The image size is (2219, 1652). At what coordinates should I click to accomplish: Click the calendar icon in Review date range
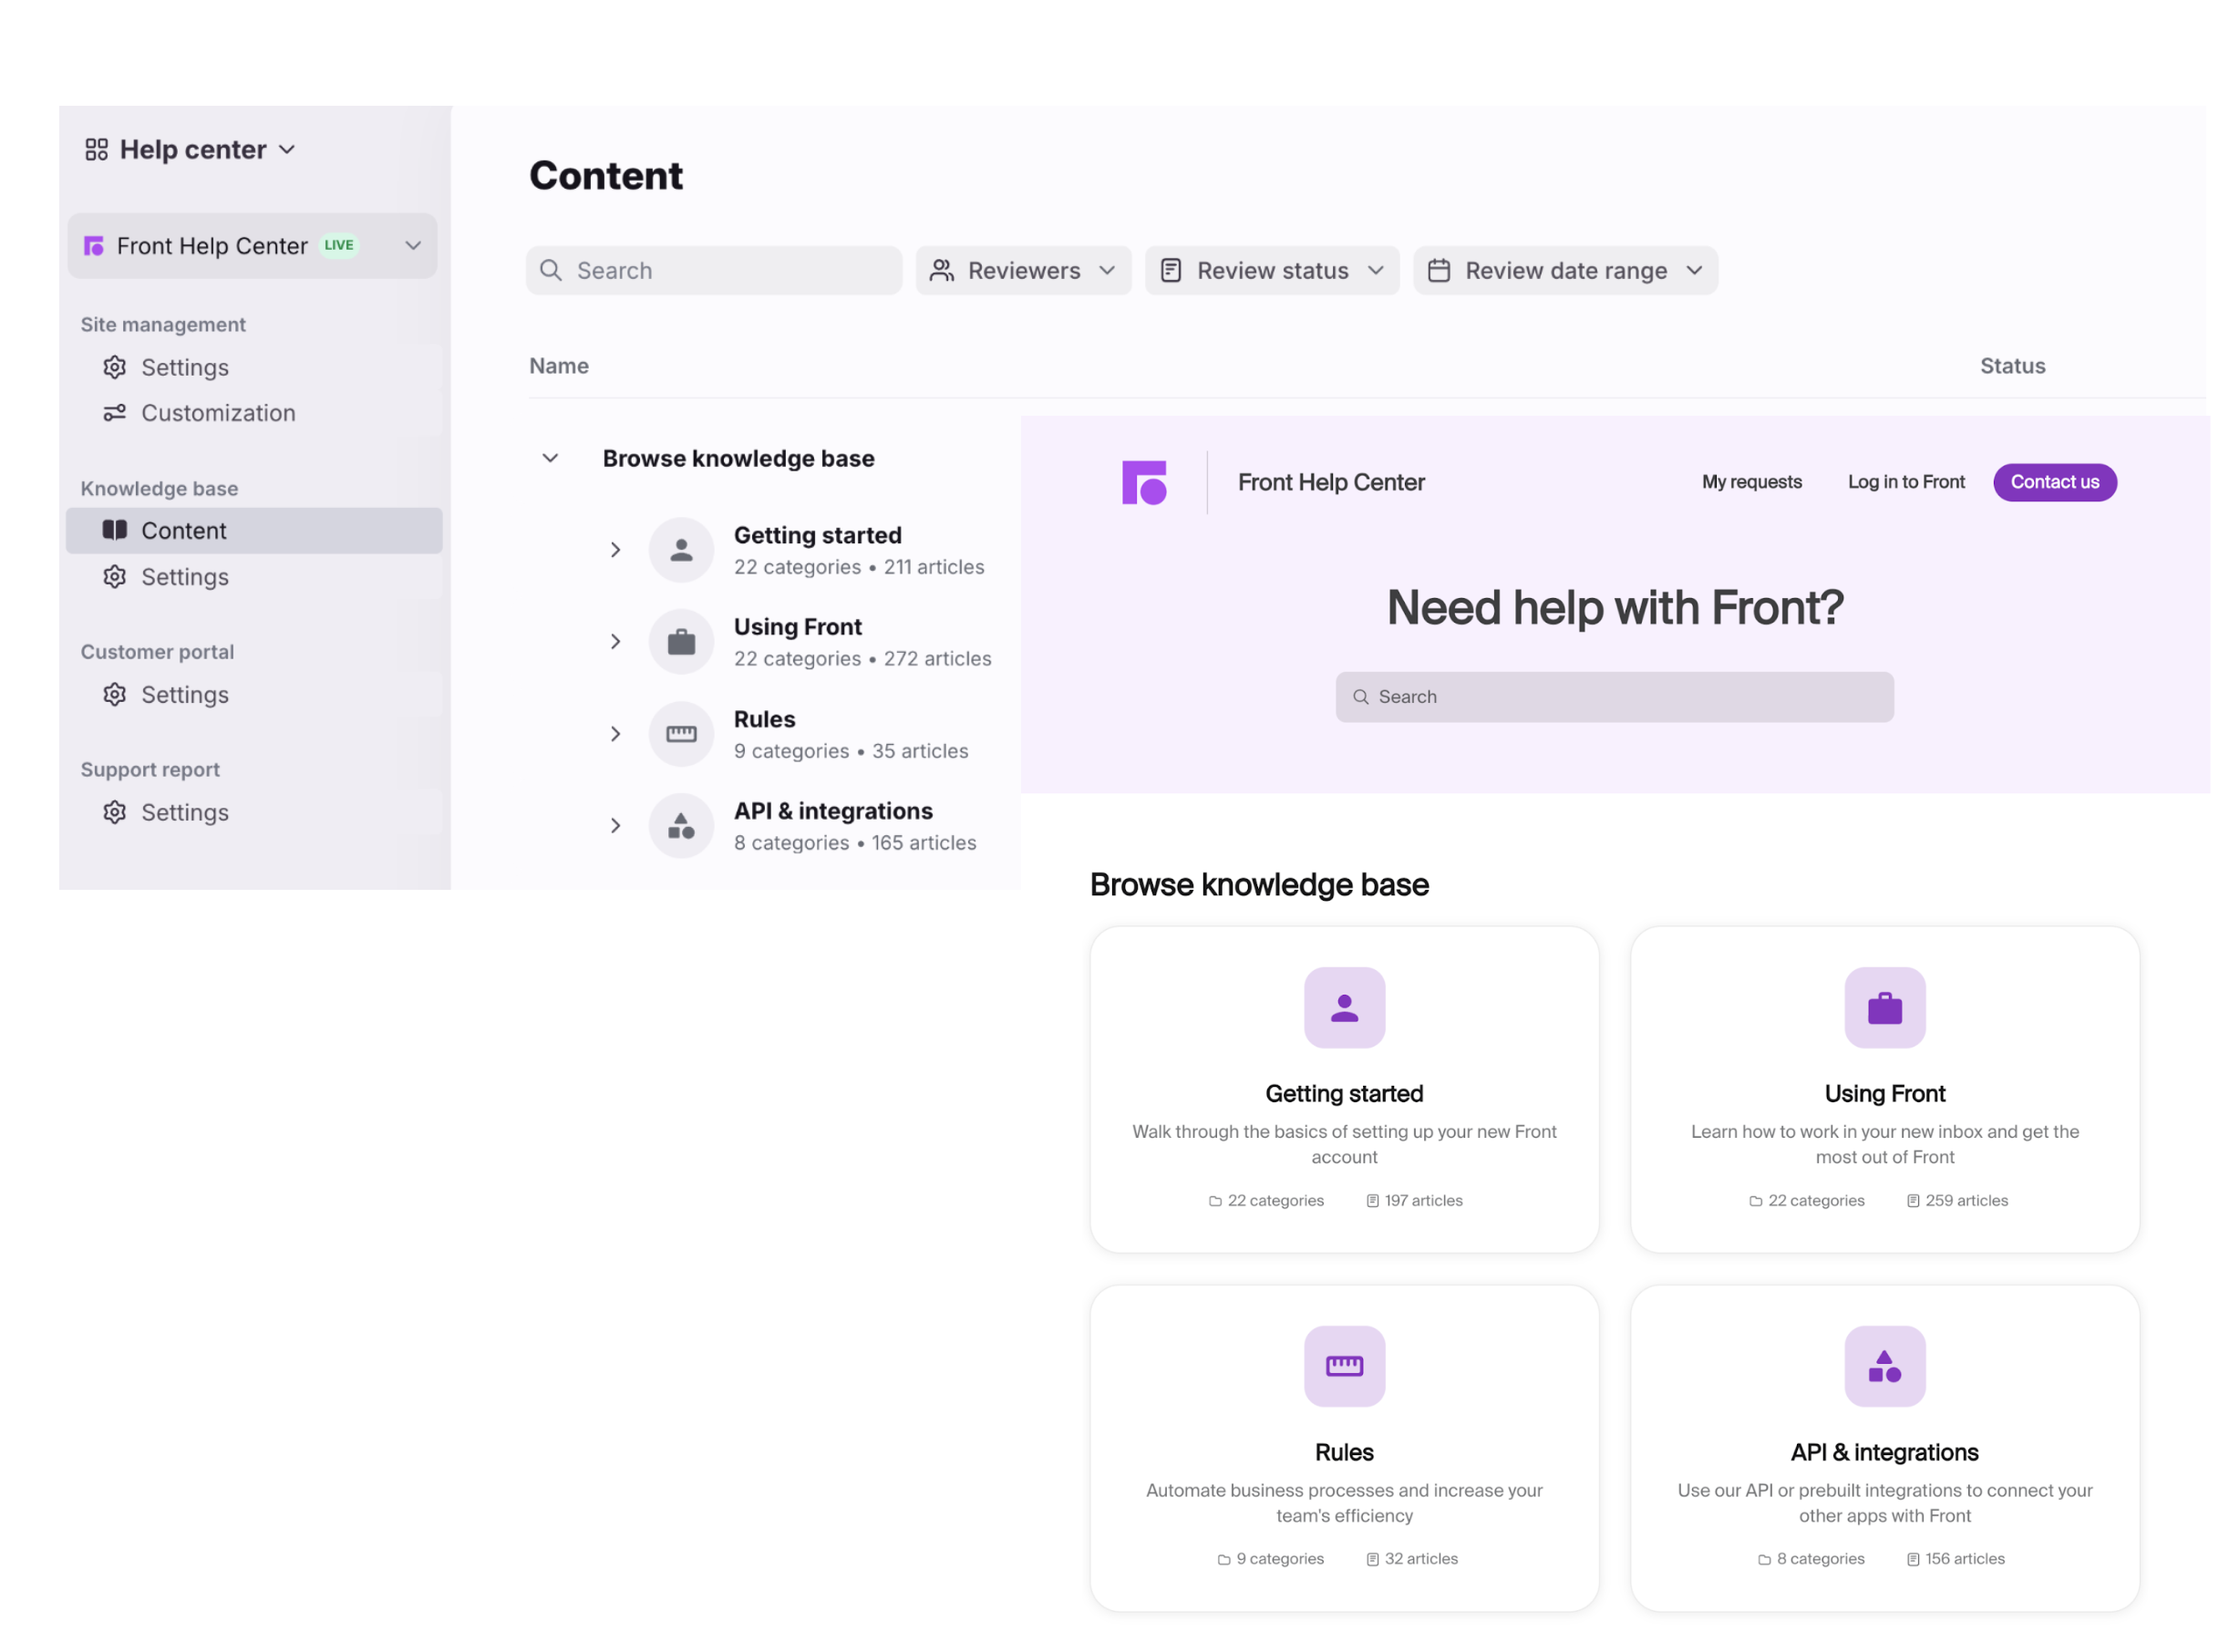point(1439,271)
